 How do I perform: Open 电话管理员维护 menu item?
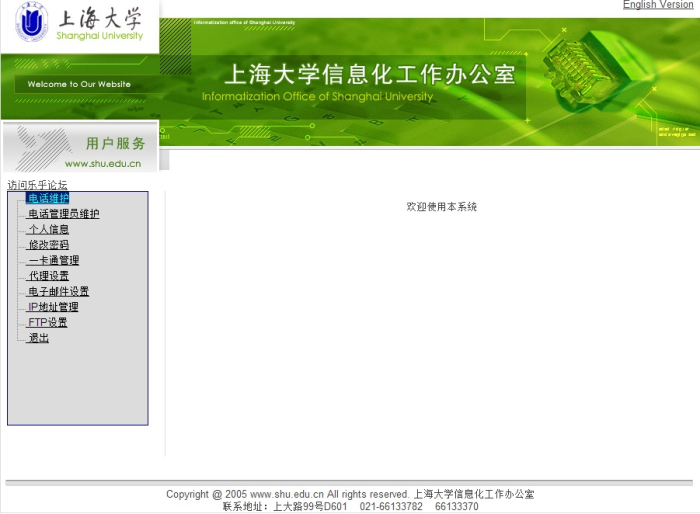tap(63, 214)
